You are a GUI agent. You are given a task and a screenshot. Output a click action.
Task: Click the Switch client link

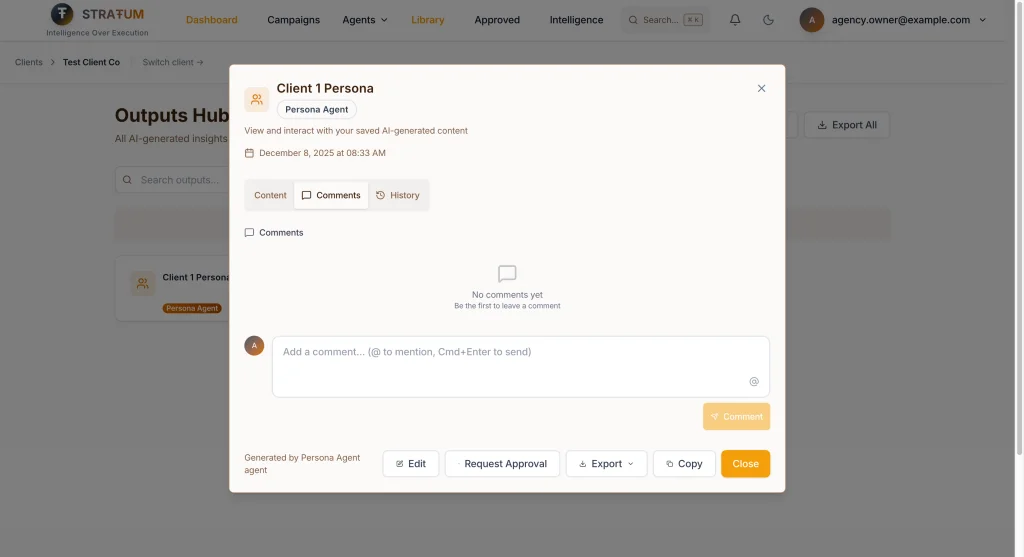click(173, 62)
